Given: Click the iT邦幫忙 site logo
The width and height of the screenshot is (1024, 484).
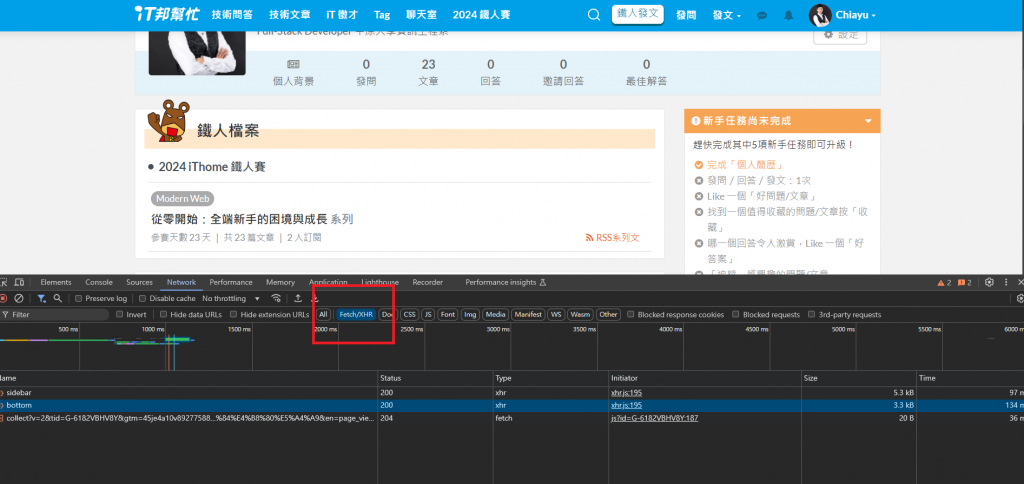Looking at the screenshot, I should point(167,14).
